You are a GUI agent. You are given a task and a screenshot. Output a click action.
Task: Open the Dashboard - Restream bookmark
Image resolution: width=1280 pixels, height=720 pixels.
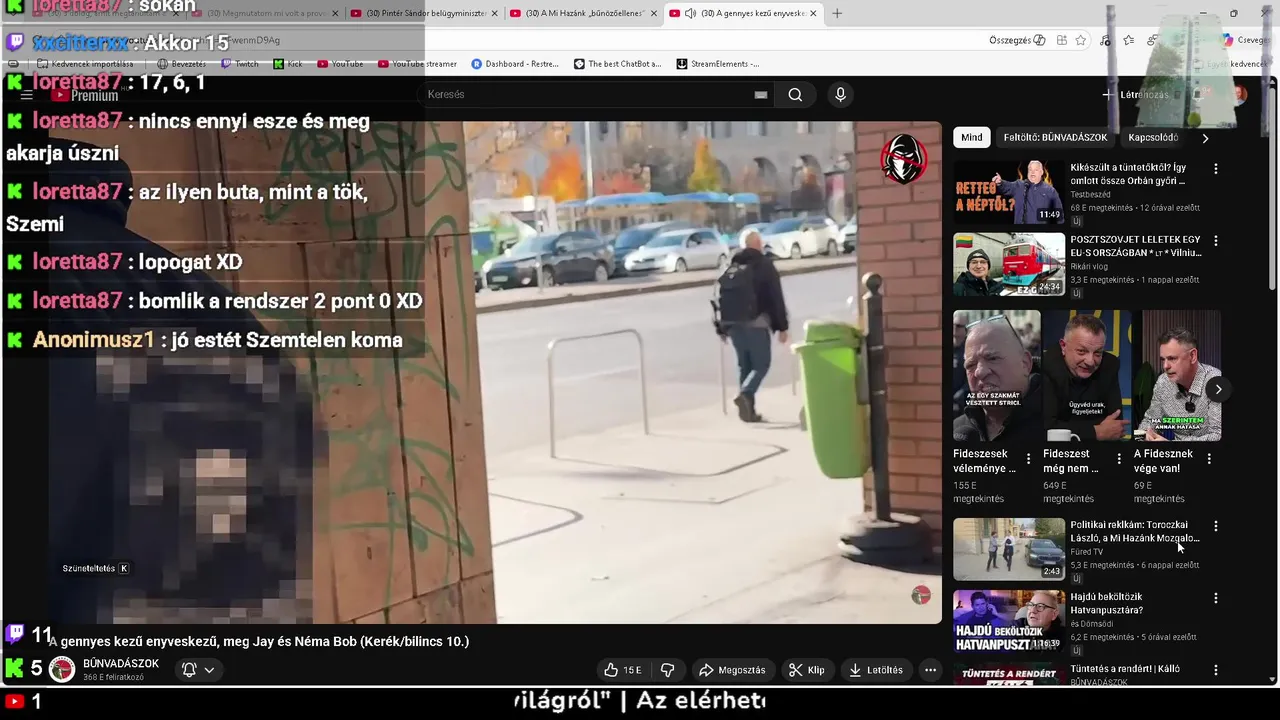pos(514,64)
